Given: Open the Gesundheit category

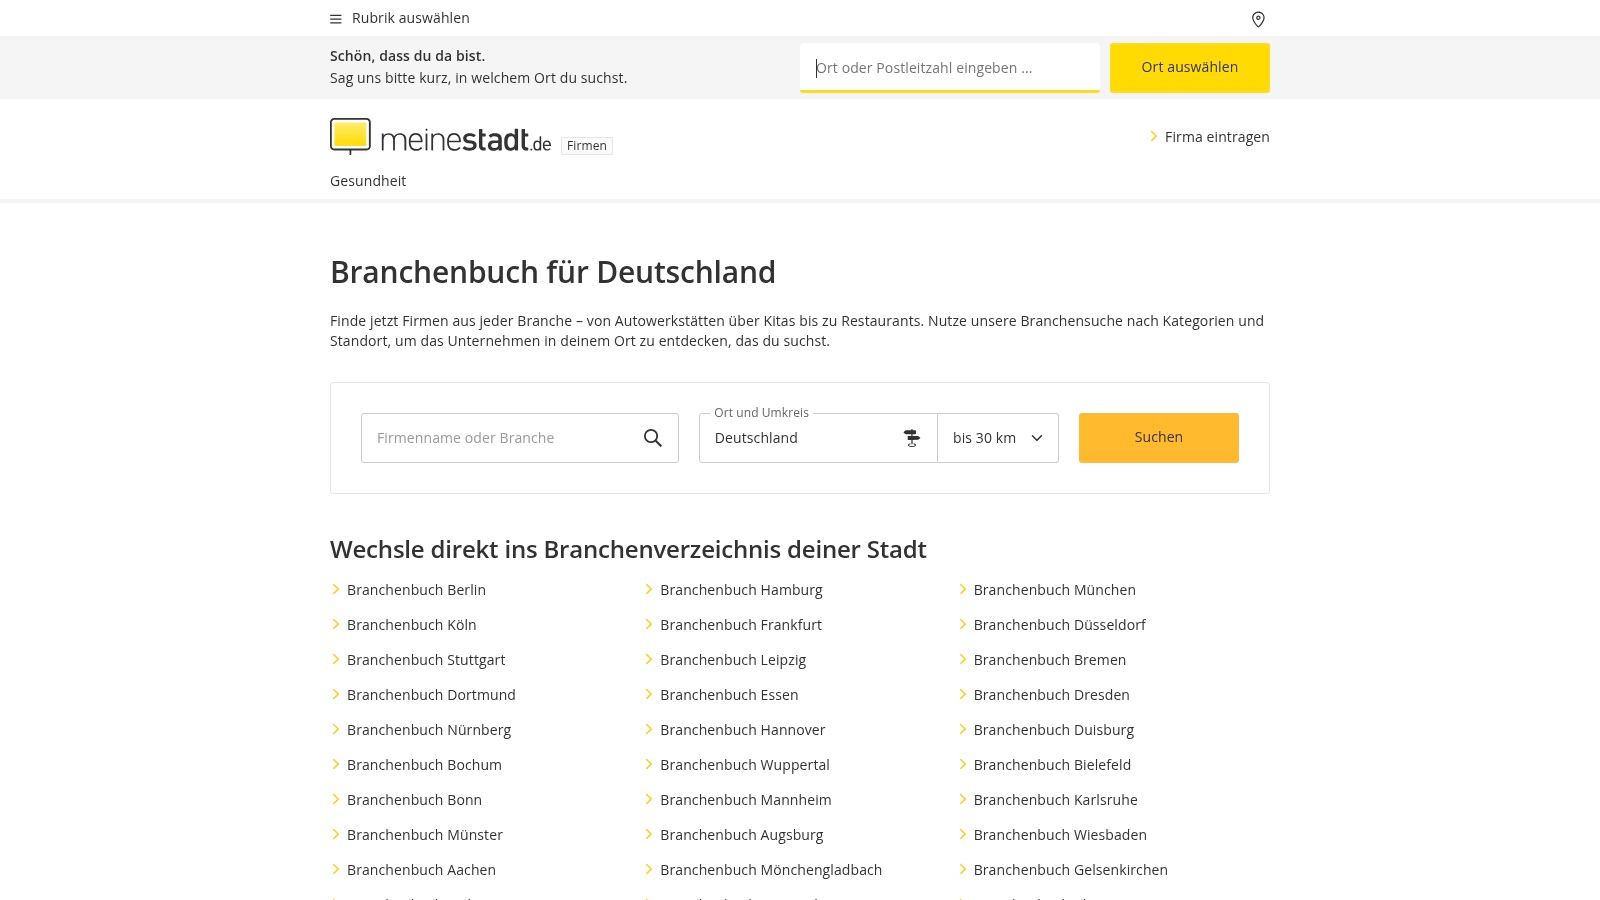Looking at the screenshot, I should tap(368, 181).
